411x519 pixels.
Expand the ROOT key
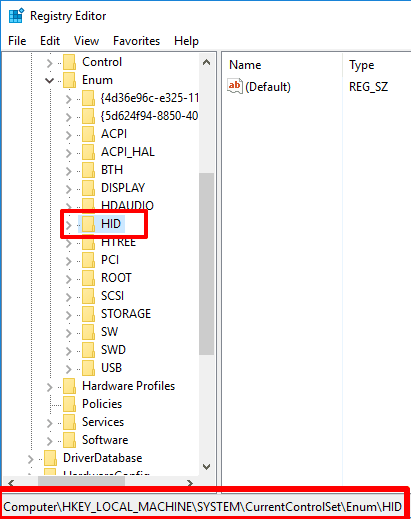coord(69,278)
